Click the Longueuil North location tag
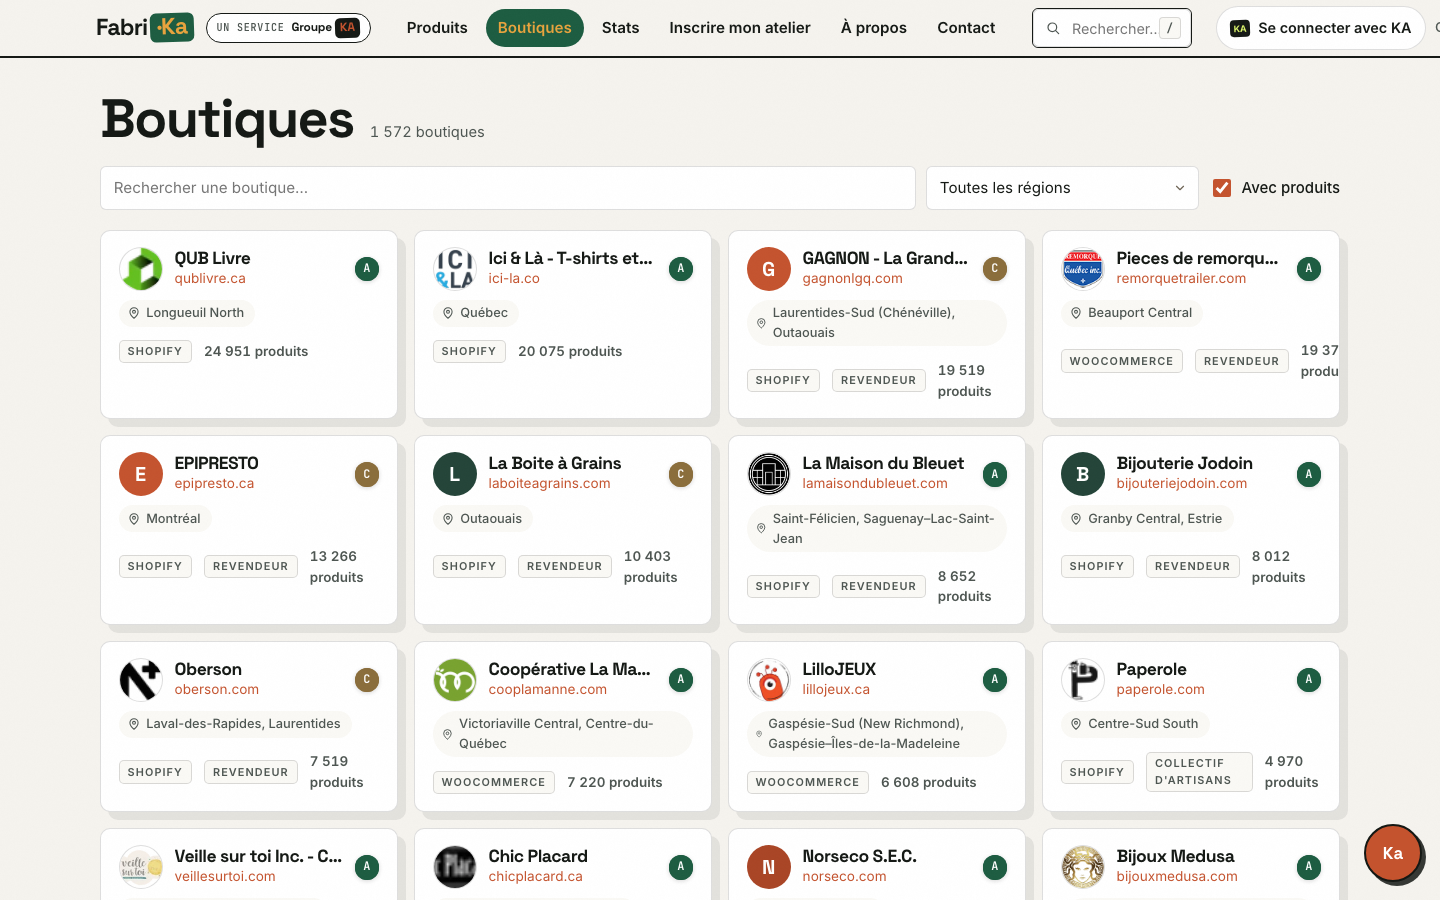The image size is (1440, 900). (187, 313)
